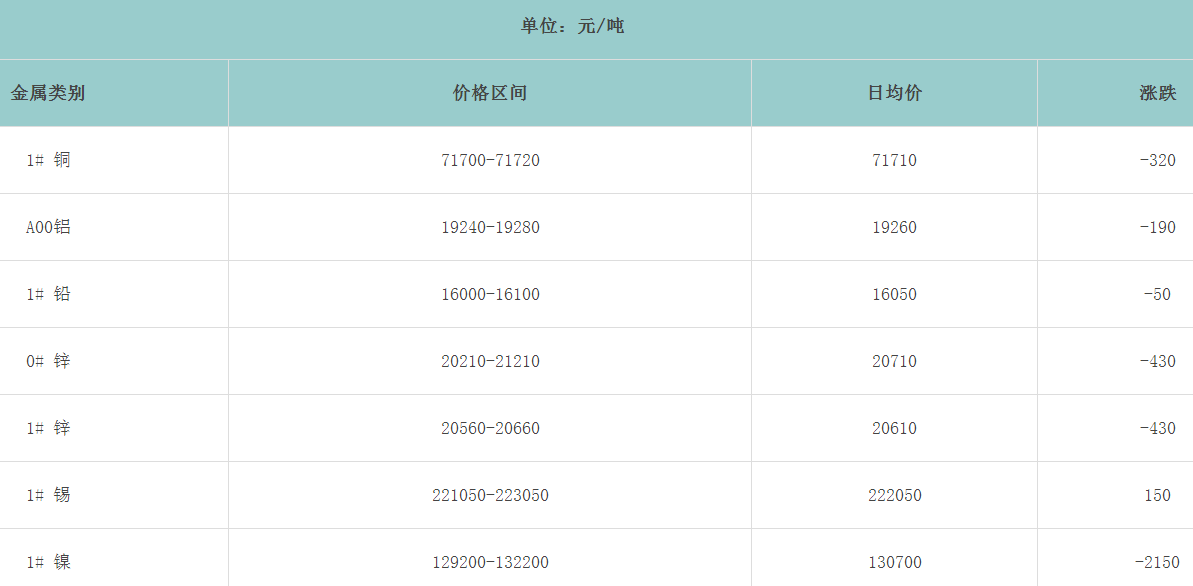This screenshot has height=586, width=1193.
Task: Select the 1# 锌 row label
Action: tap(48, 428)
